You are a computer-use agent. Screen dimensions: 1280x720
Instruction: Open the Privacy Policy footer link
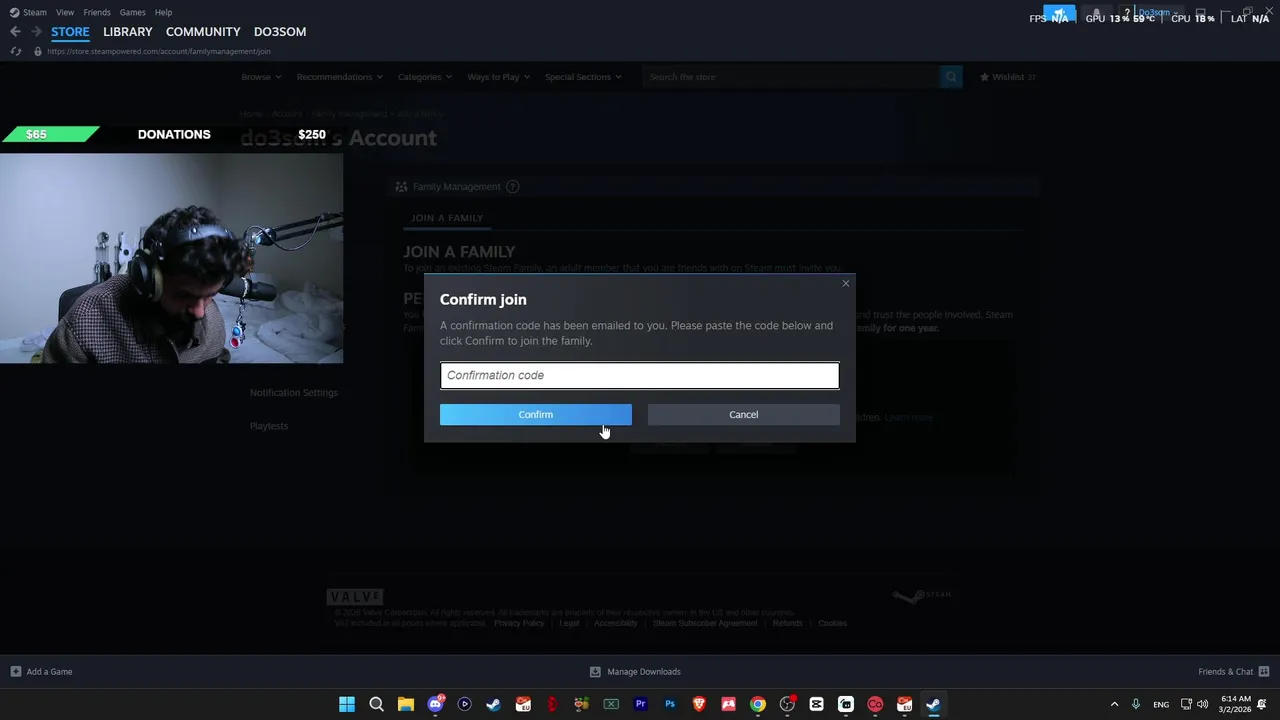[519, 623]
